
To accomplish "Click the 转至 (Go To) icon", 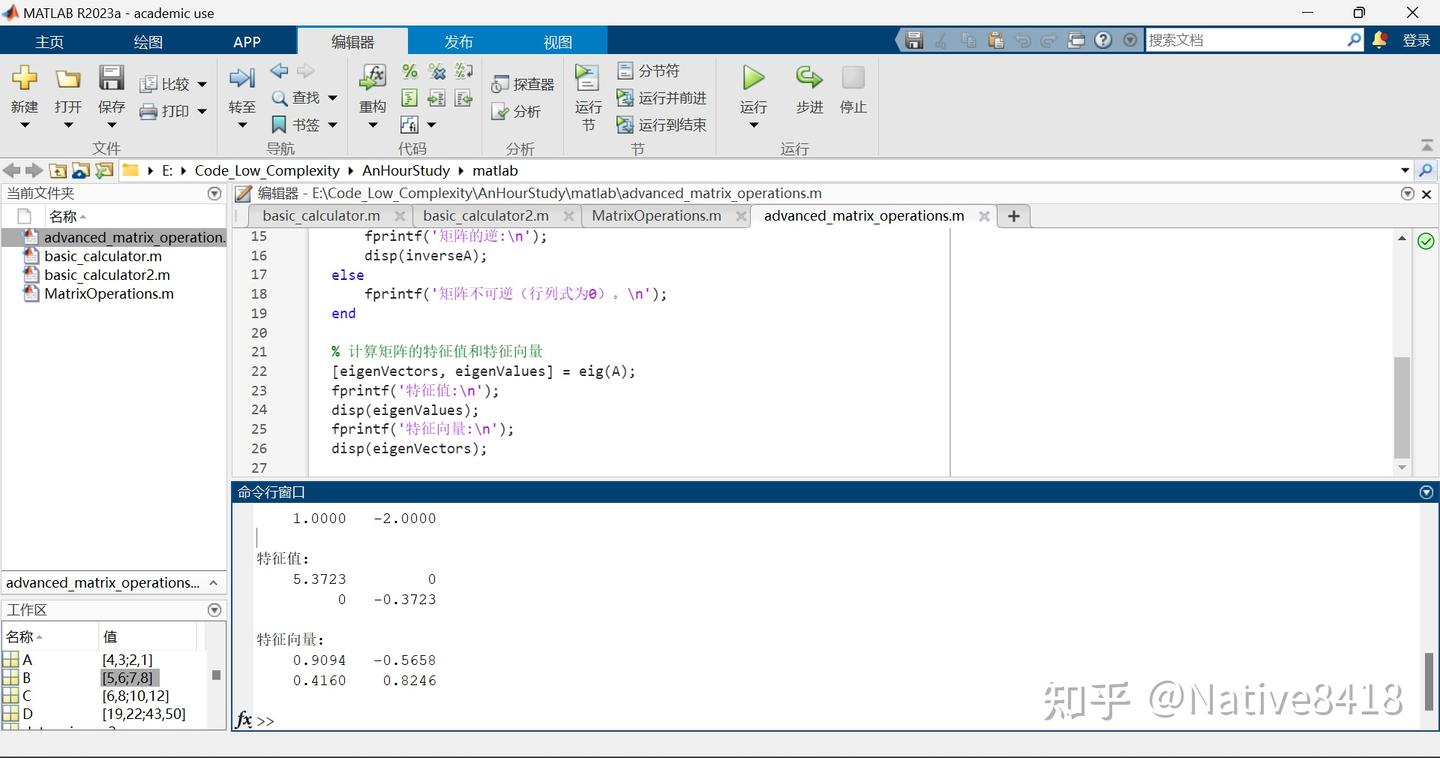I will coord(242,79).
